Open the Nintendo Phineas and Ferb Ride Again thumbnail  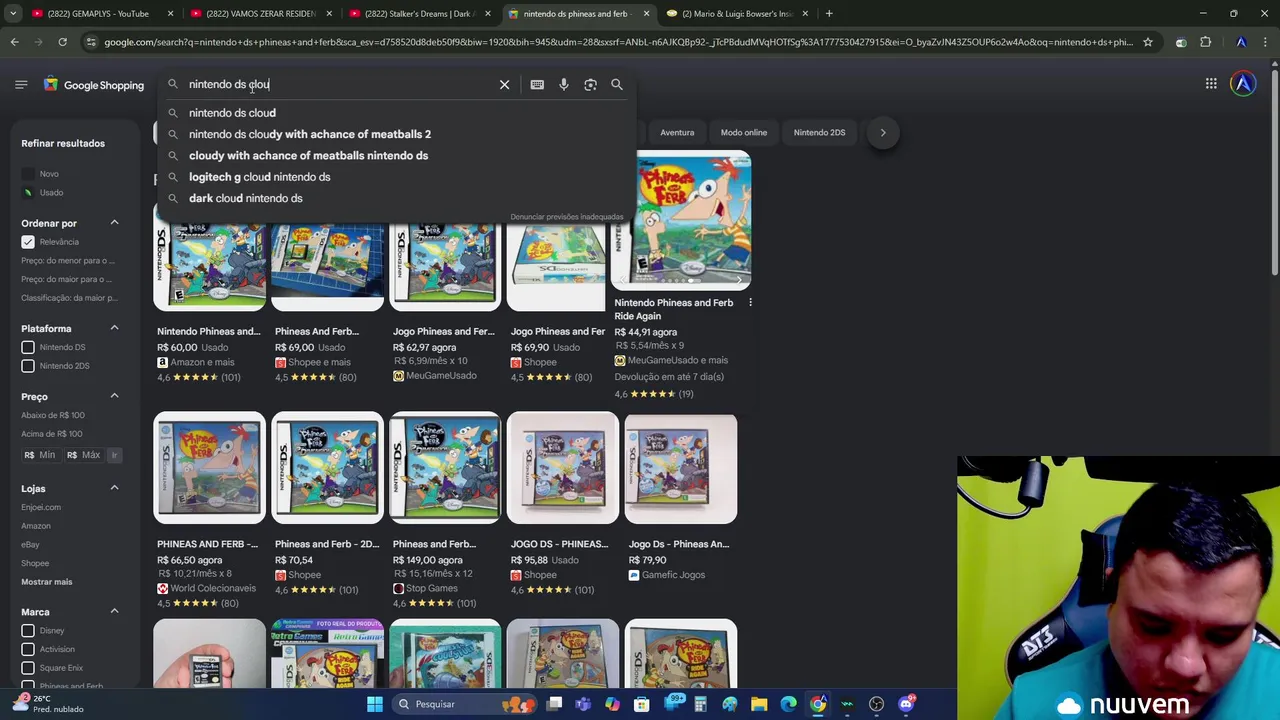[681, 221]
